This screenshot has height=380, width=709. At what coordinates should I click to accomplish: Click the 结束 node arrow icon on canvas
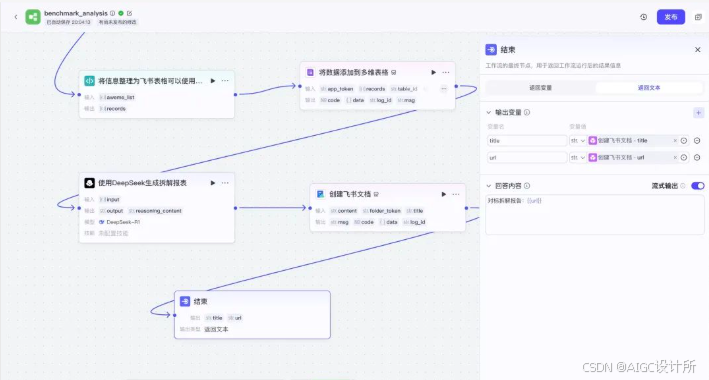point(185,301)
